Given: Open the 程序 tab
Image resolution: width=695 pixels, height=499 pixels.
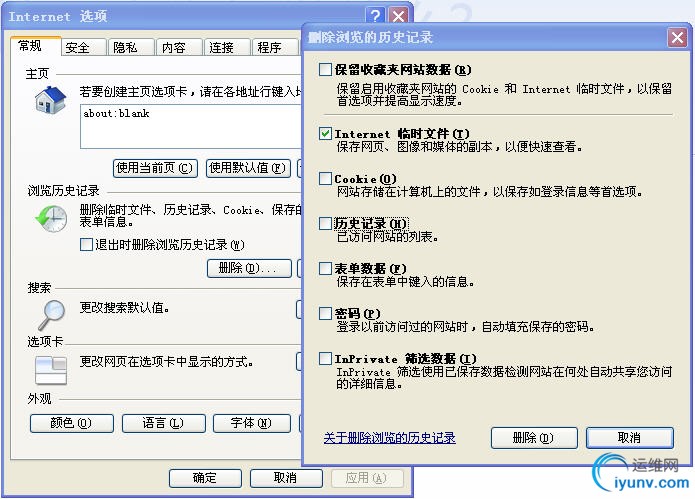Looking at the screenshot, I should click(275, 47).
